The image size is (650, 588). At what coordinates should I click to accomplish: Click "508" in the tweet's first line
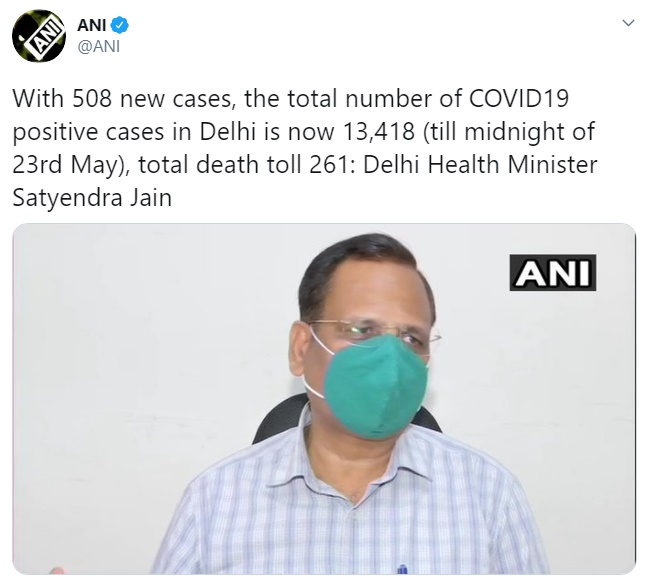[92, 99]
